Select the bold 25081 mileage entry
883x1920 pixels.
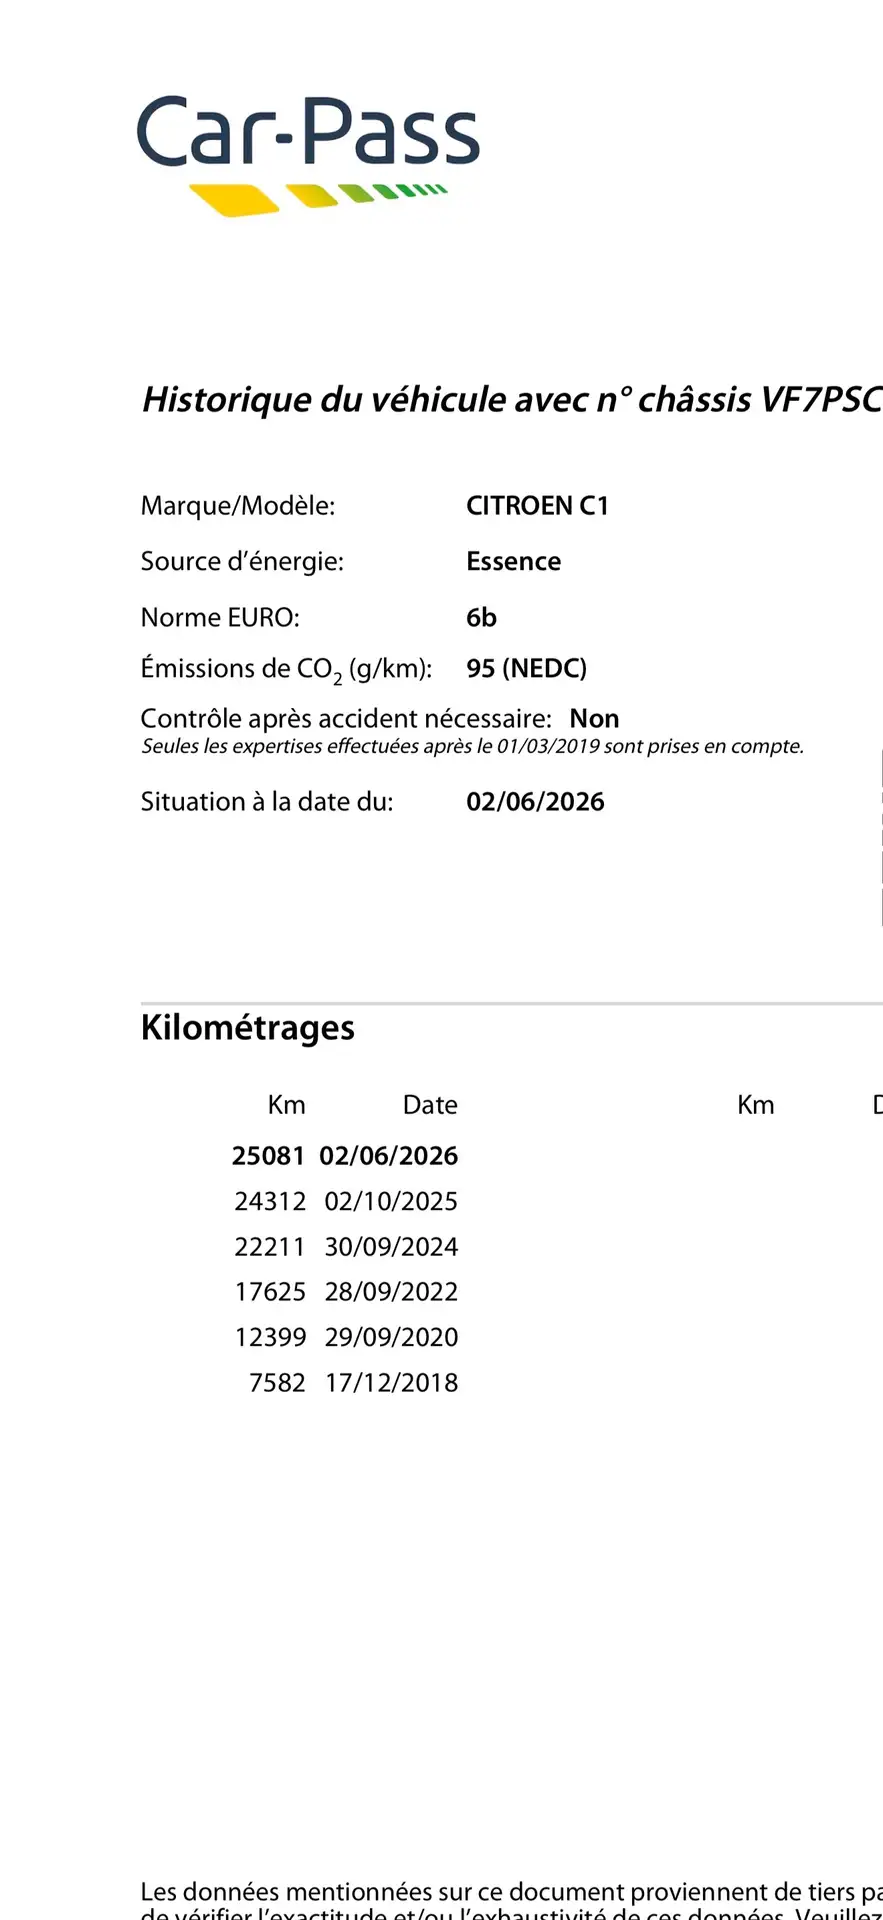[268, 1156]
